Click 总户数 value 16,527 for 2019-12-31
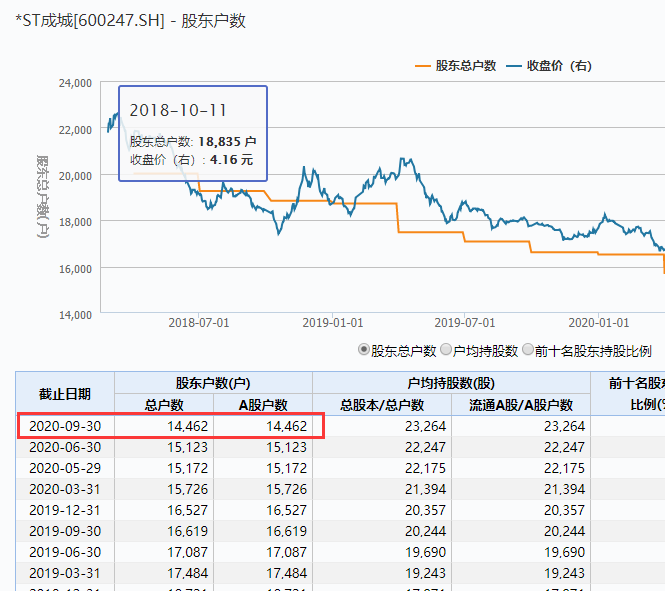The width and height of the screenshot is (665, 591). click(x=187, y=510)
